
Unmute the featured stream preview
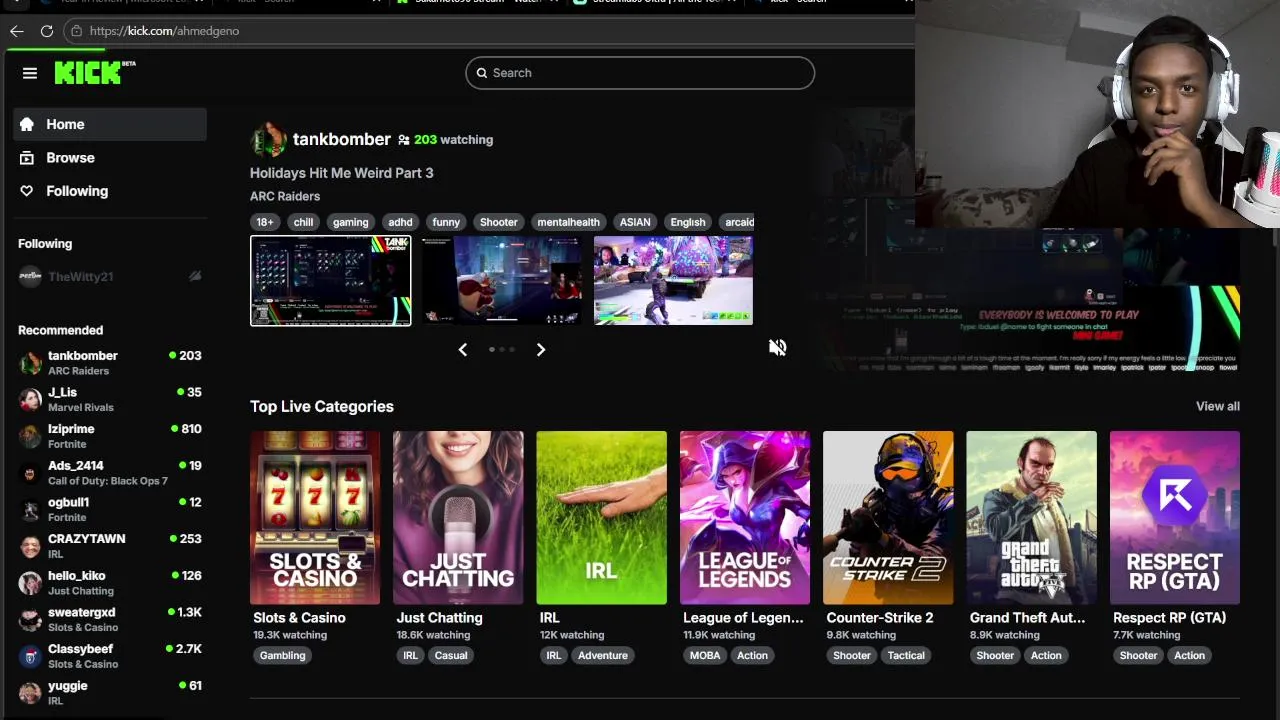pyautogui.click(x=778, y=347)
